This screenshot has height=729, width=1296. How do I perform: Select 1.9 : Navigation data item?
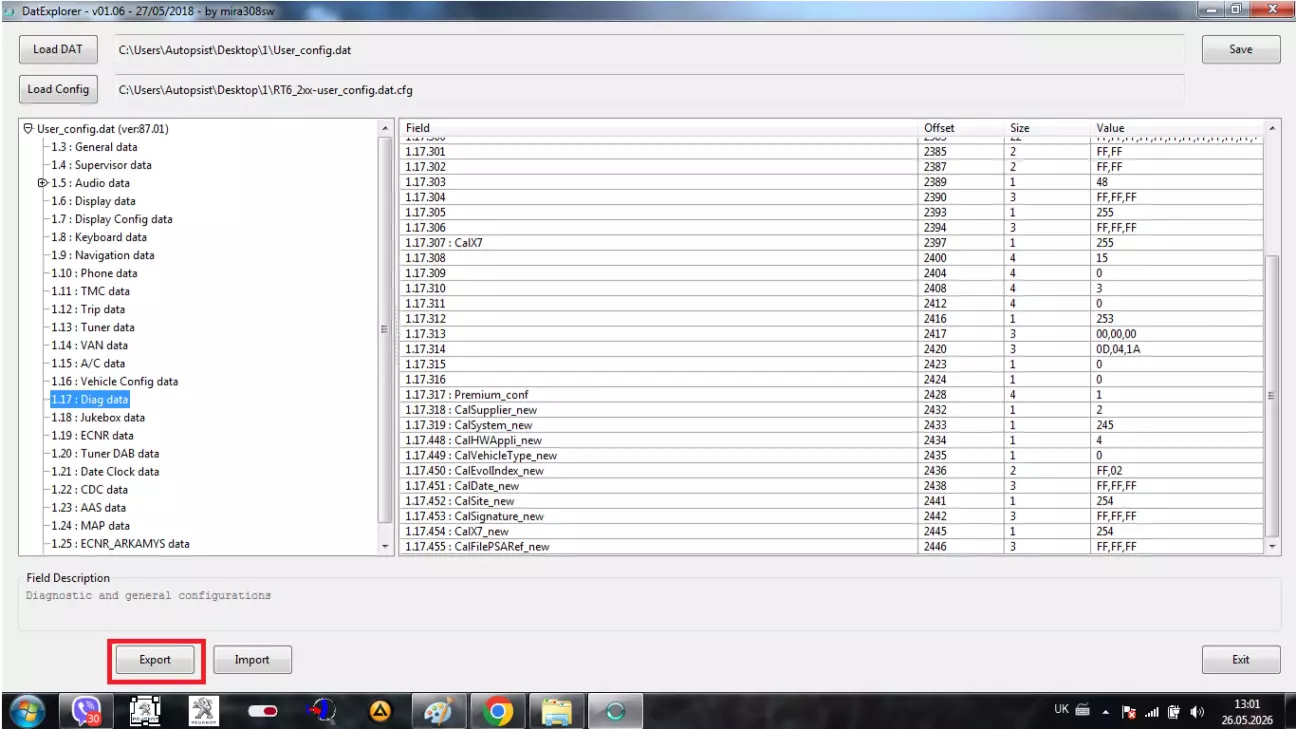[x=103, y=255]
